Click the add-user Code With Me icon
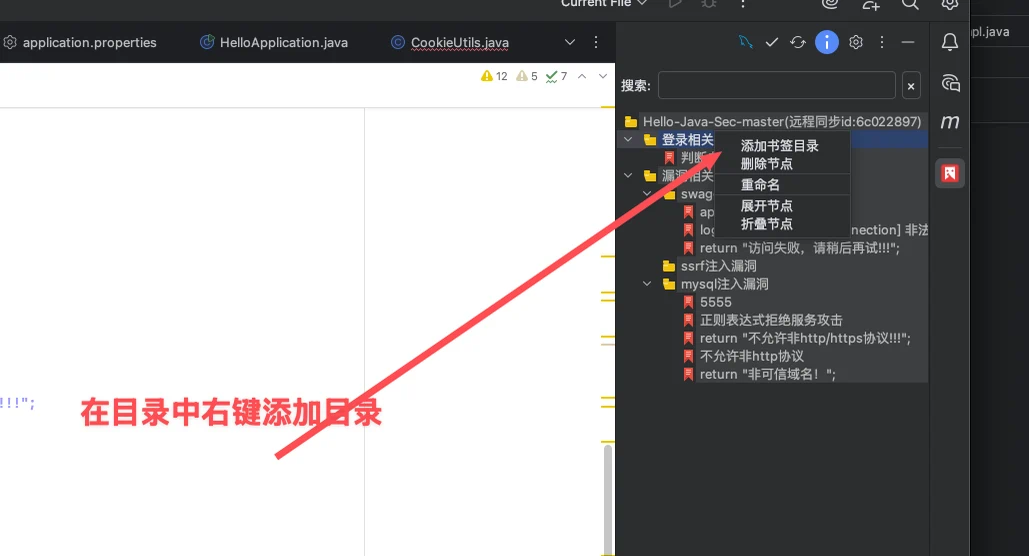 [871, 4]
